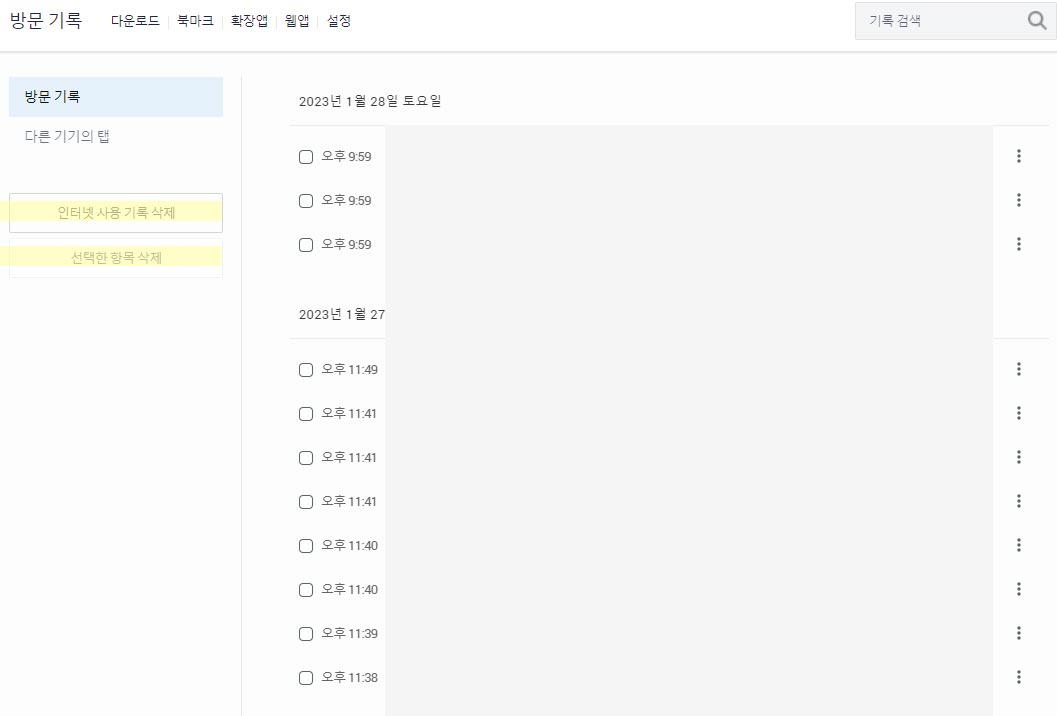Open the 북마크 top navigation item
The height and width of the screenshot is (716, 1057).
click(195, 21)
